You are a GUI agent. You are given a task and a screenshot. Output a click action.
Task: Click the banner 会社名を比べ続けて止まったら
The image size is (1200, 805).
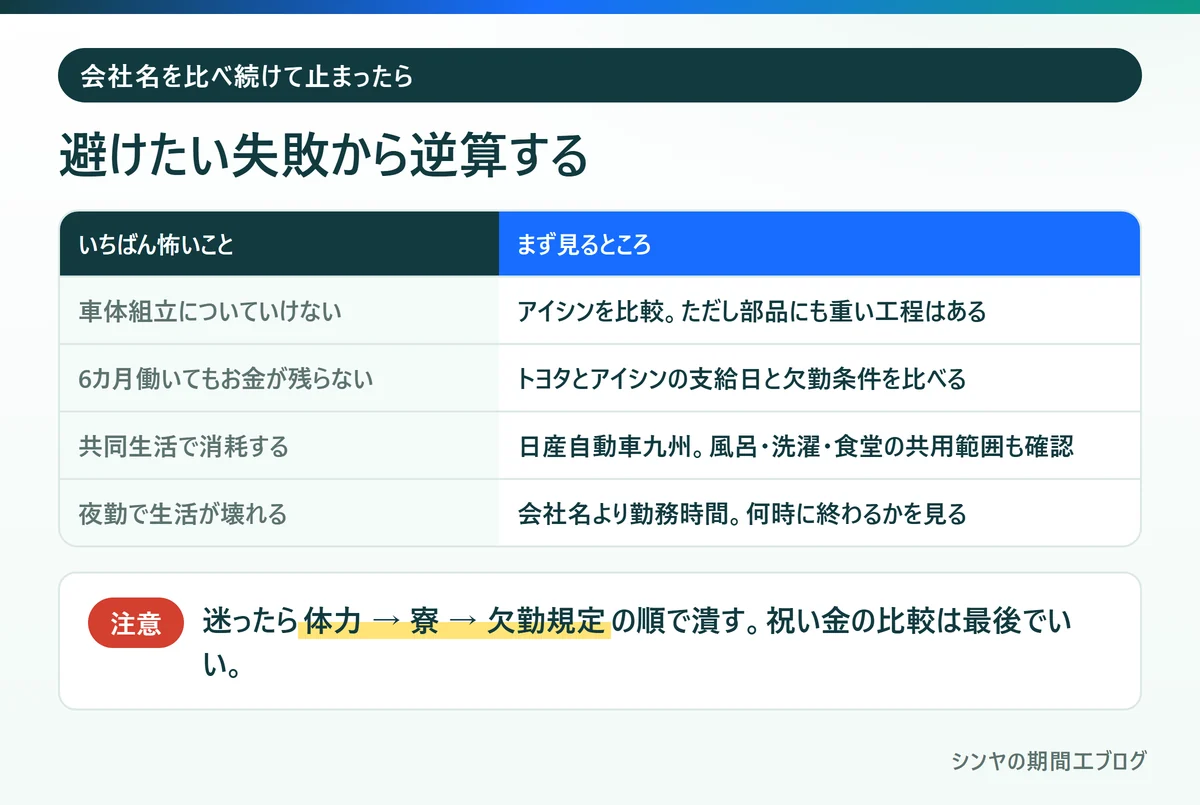tap(600, 75)
